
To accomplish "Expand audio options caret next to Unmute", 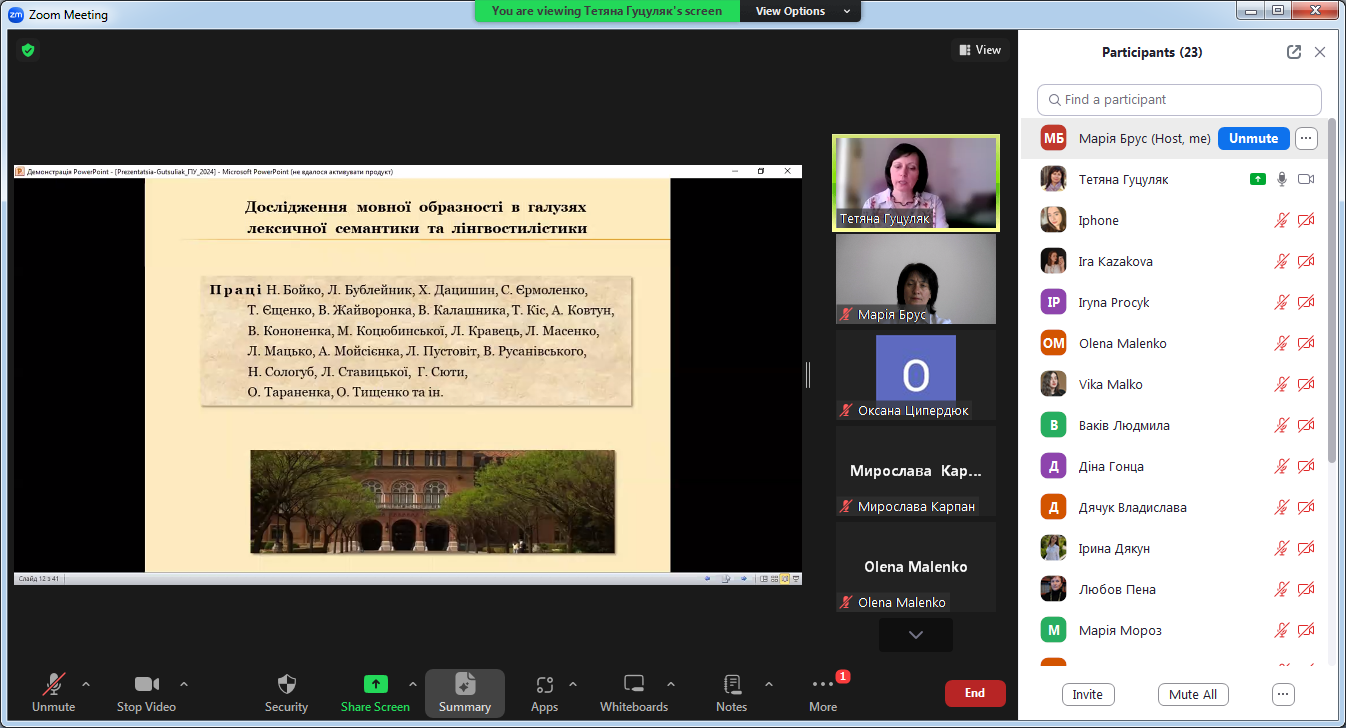I will [x=86, y=684].
